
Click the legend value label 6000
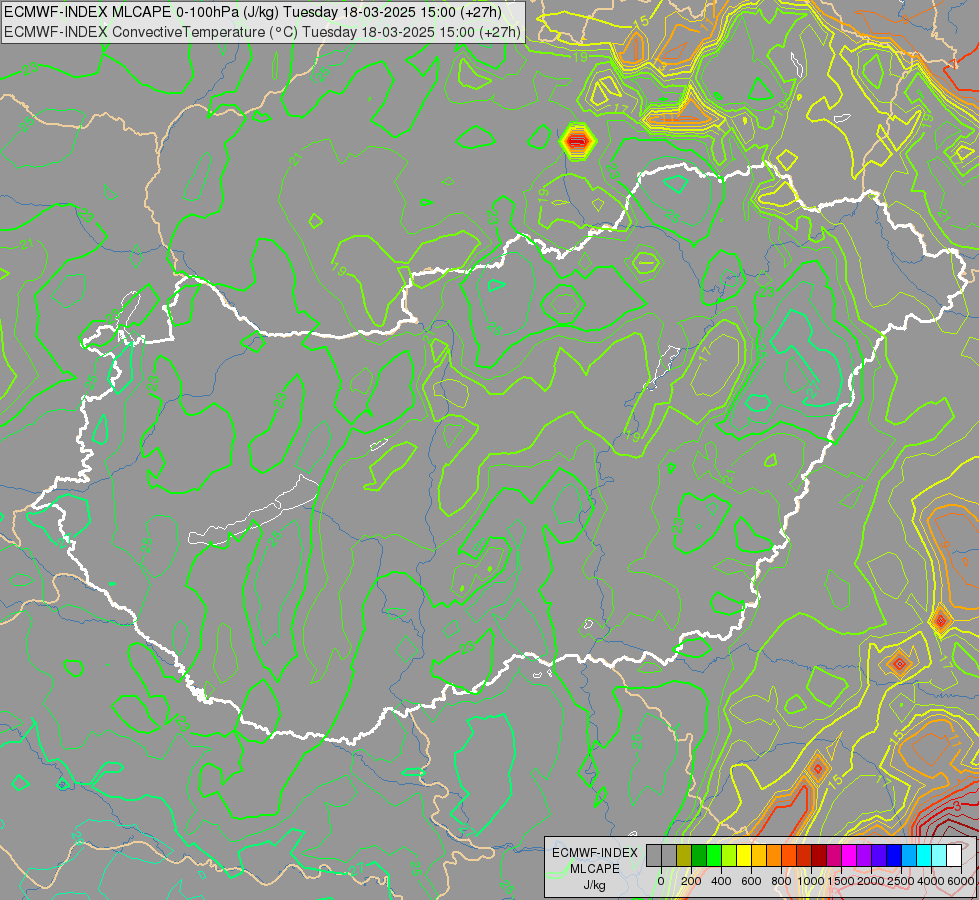coord(961,881)
